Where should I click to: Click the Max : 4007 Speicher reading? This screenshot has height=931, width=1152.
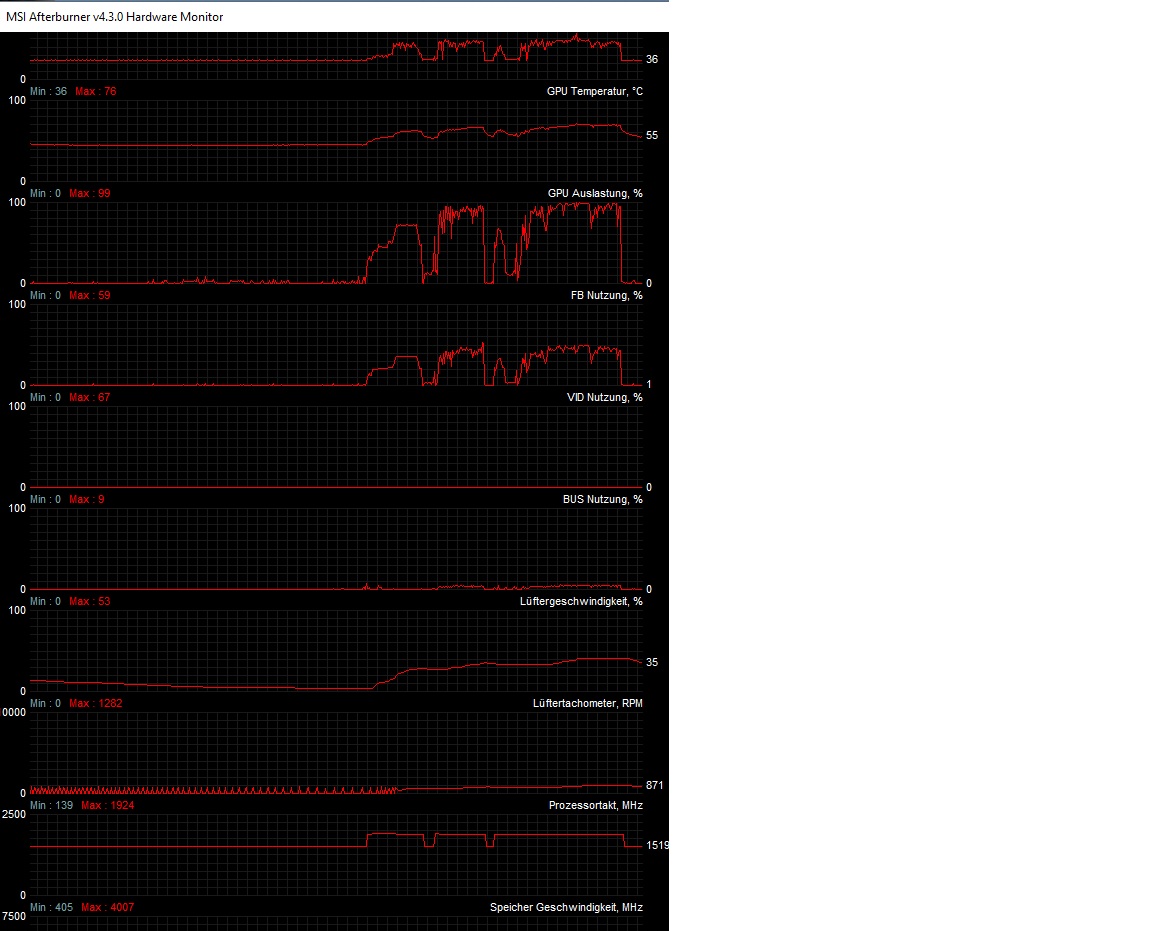107,907
